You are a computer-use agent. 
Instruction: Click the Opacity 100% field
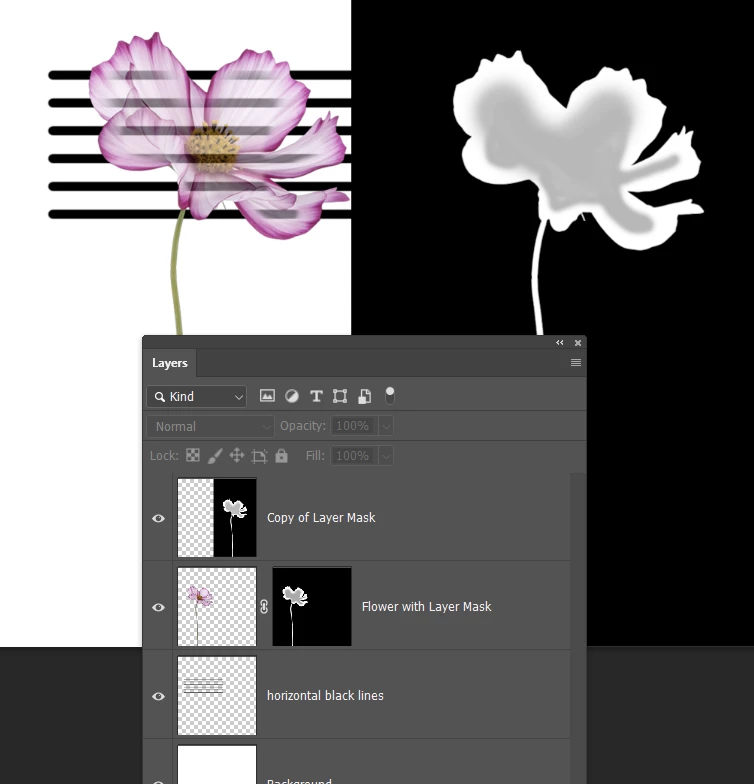(x=354, y=426)
